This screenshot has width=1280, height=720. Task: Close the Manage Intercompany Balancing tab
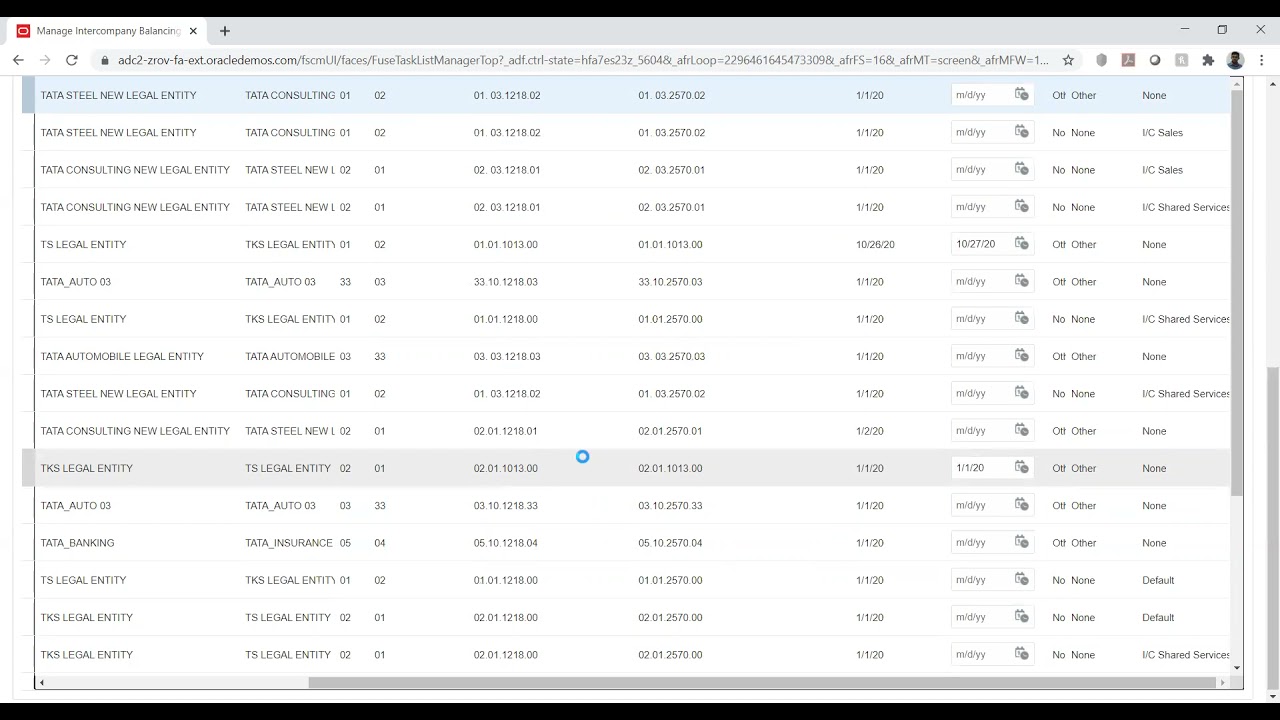click(x=193, y=31)
